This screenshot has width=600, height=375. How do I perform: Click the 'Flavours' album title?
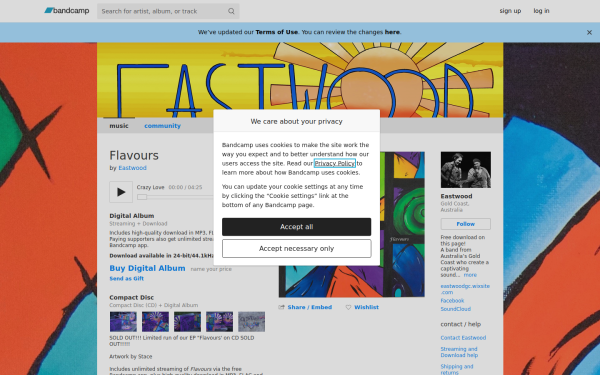(x=134, y=155)
